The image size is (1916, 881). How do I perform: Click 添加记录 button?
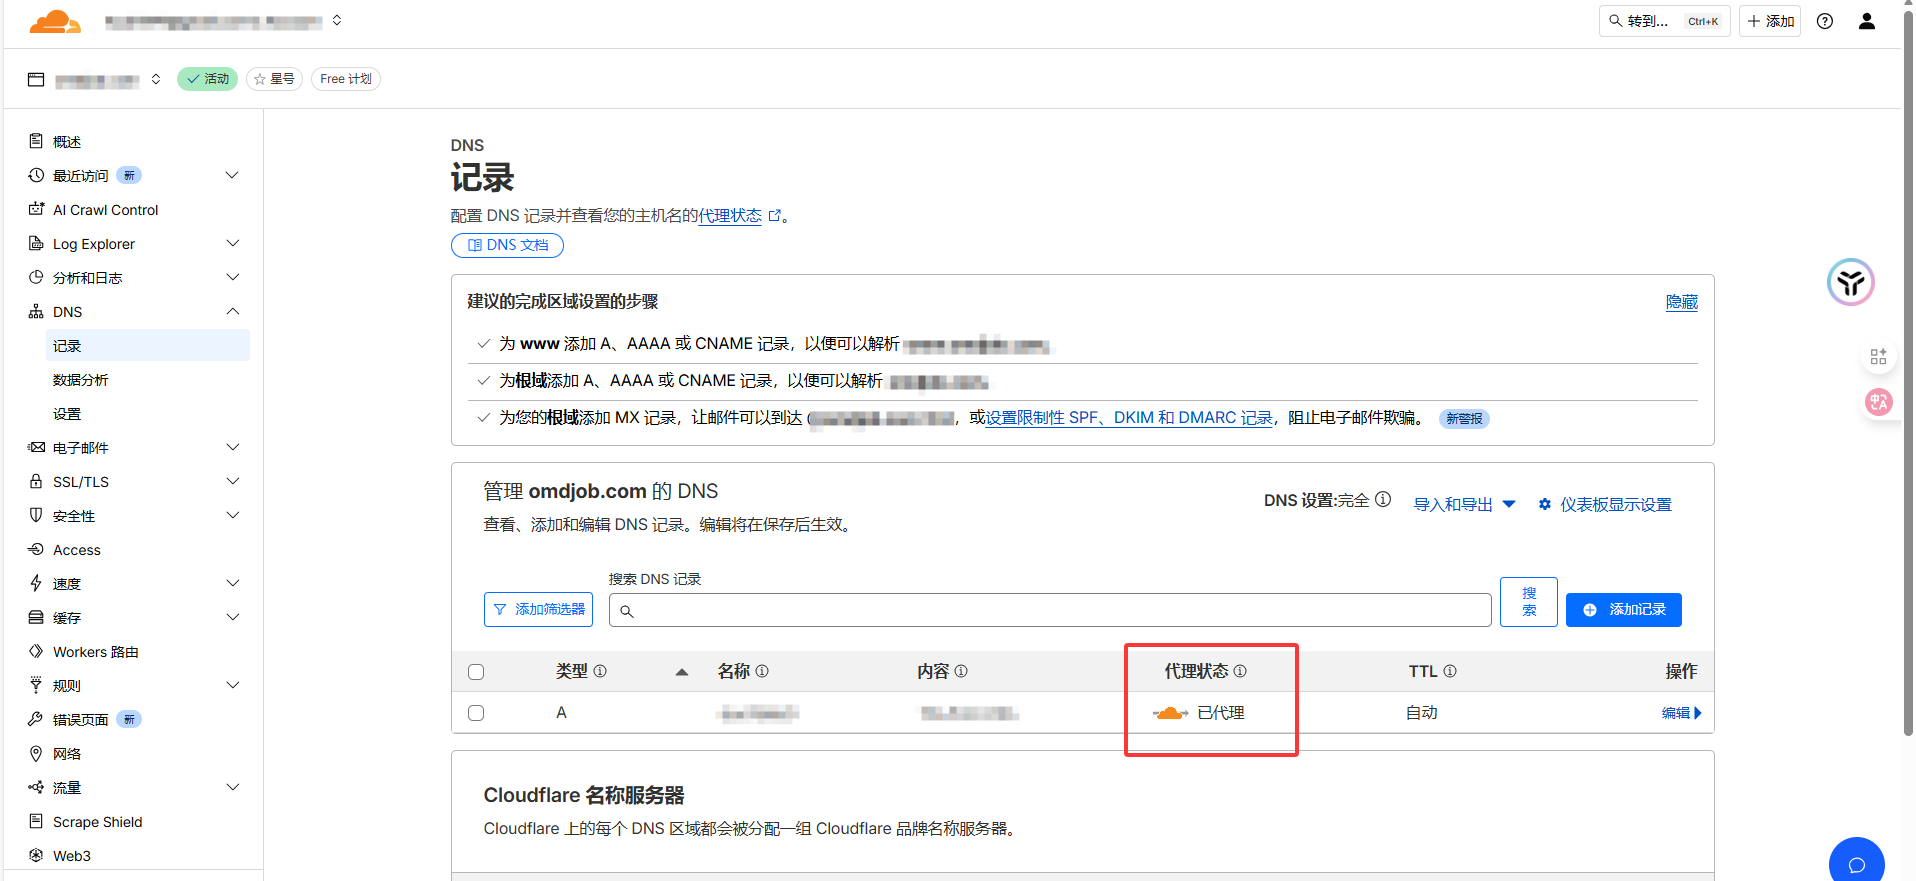tap(1624, 610)
